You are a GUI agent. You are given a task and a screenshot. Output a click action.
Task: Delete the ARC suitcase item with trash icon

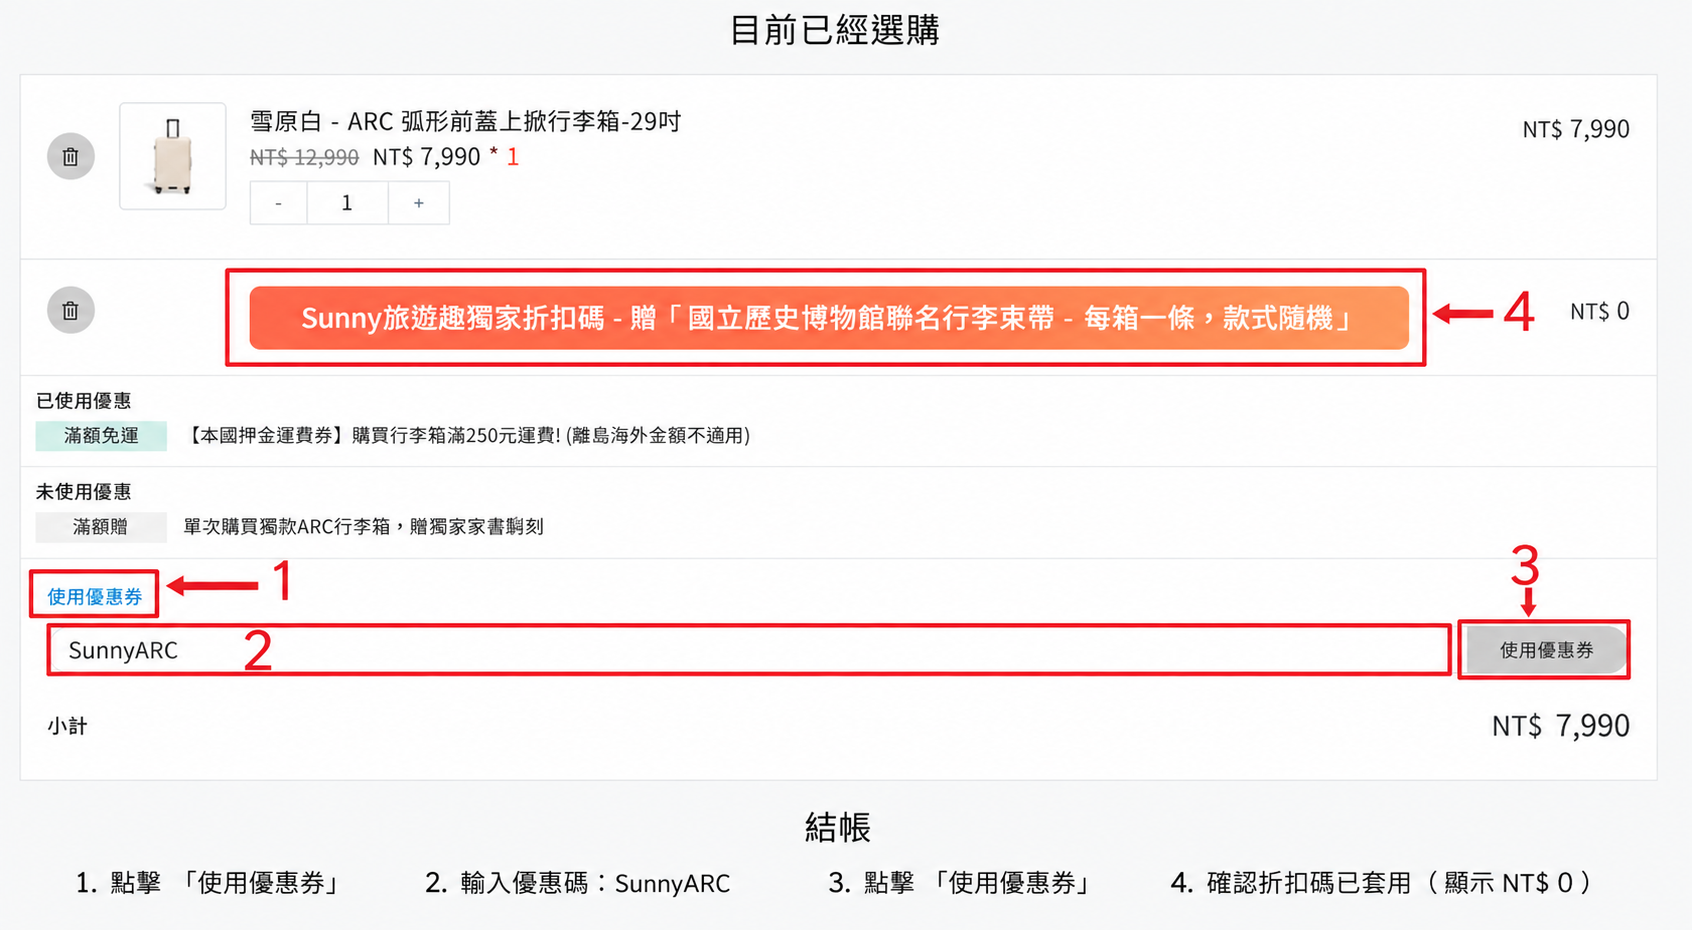[x=70, y=156]
